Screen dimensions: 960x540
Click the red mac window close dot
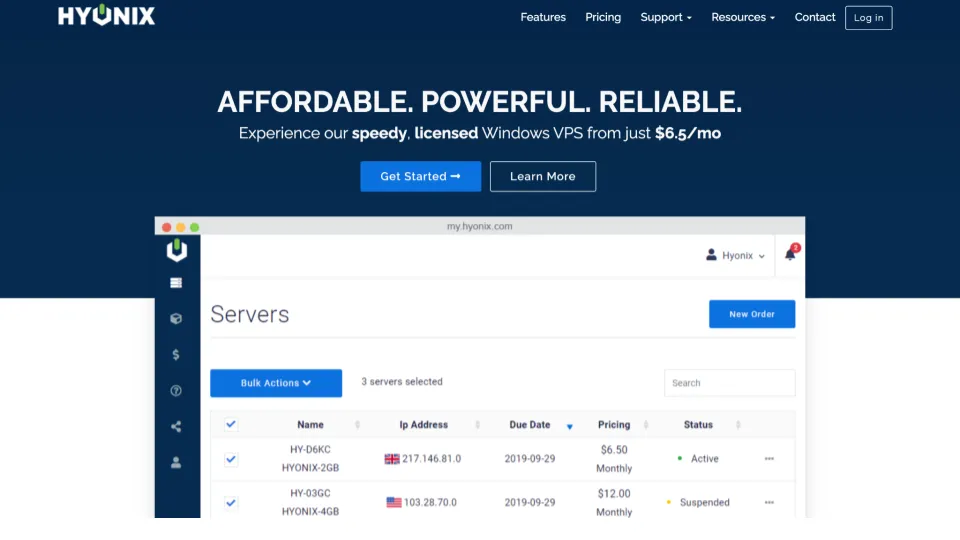coord(167,227)
